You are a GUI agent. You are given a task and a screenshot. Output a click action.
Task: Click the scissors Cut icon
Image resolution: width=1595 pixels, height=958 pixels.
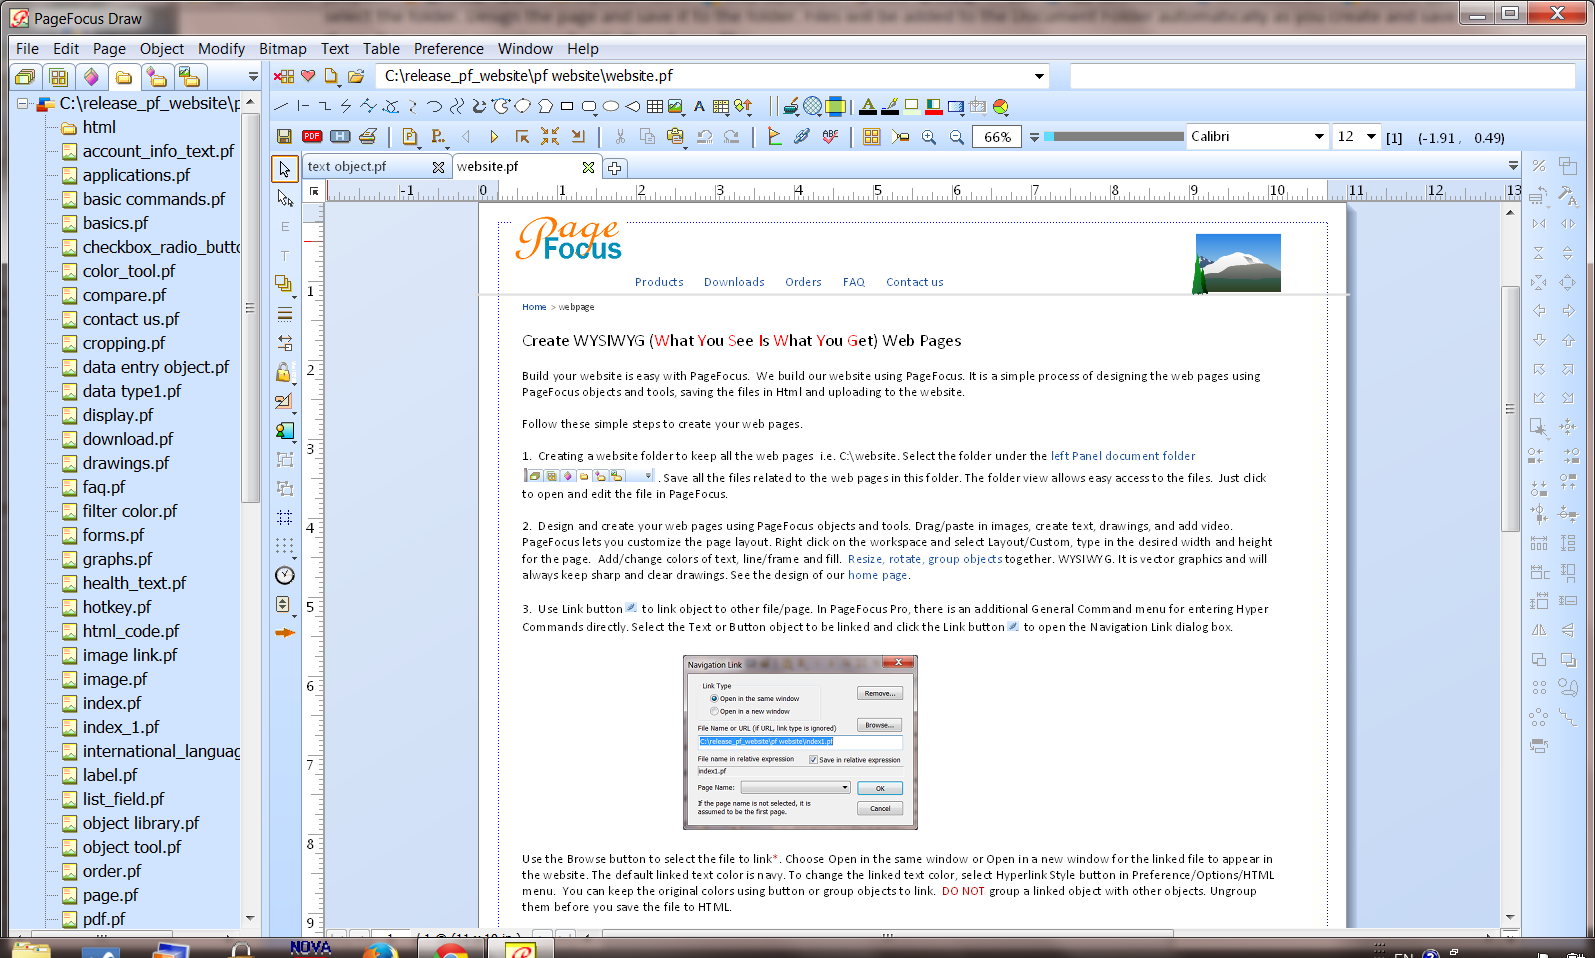coord(620,137)
